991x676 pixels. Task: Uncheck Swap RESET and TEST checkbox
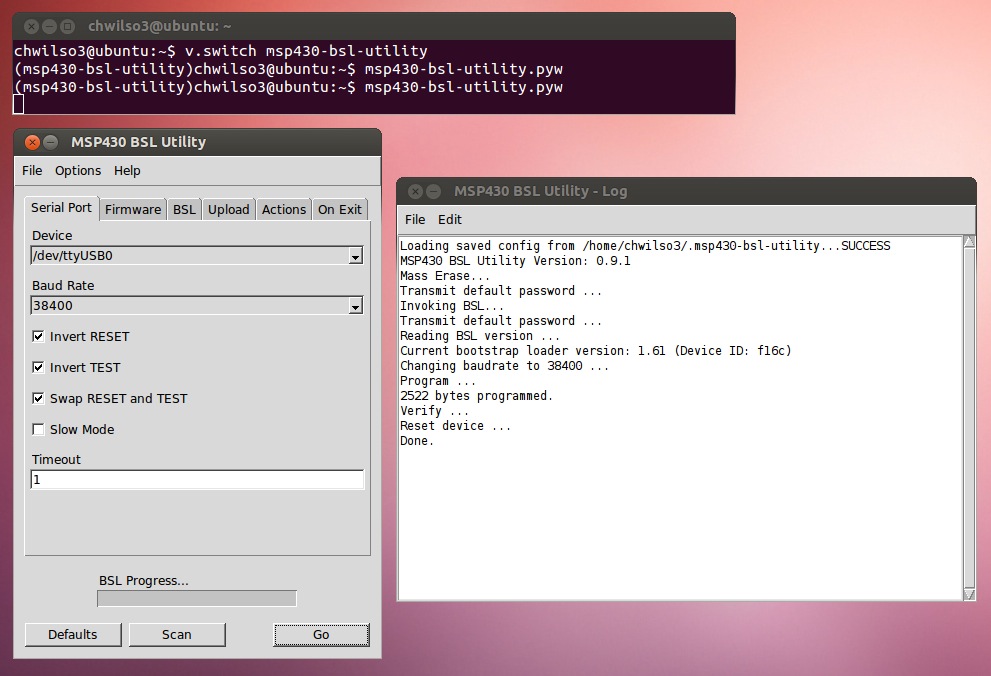point(39,398)
